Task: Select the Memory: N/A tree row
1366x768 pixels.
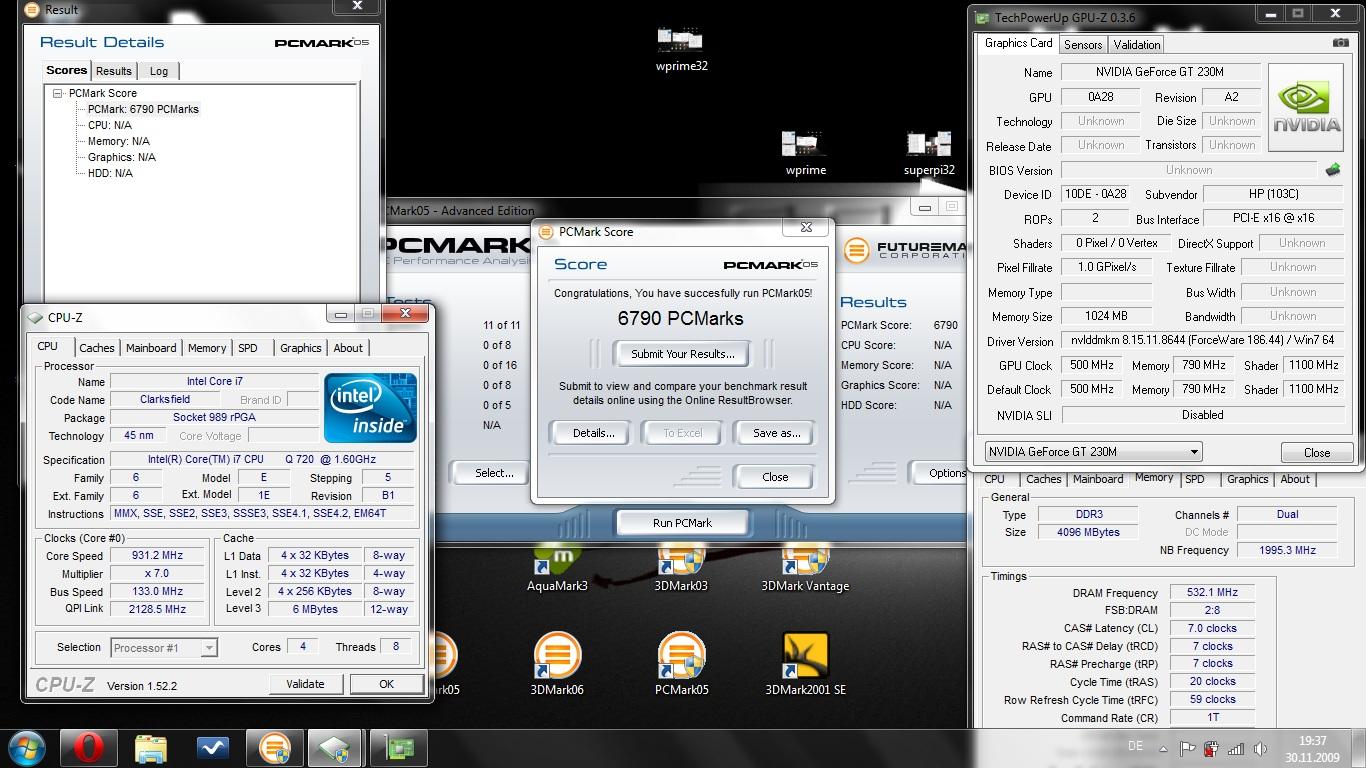Action: [x=118, y=141]
